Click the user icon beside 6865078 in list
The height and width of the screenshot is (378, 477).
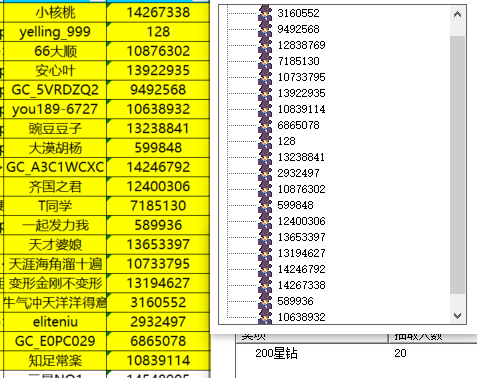pyautogui.click(x=265, y=125)
